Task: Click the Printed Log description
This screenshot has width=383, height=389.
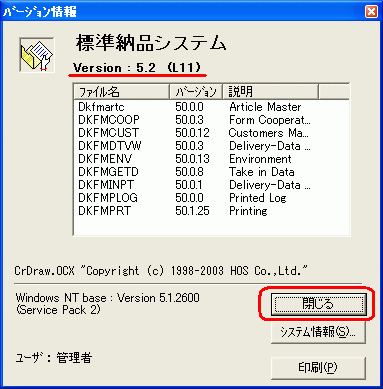Action: [258, 198]
